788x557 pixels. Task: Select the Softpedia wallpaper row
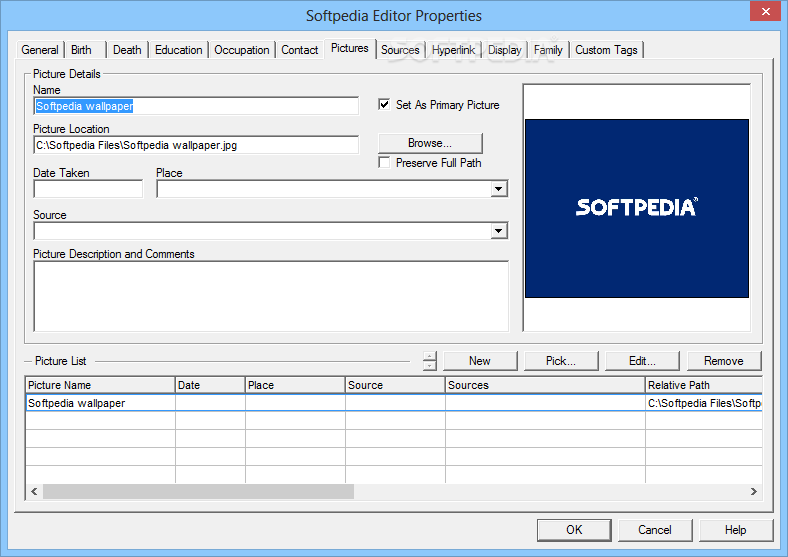(x=394, y=403)
